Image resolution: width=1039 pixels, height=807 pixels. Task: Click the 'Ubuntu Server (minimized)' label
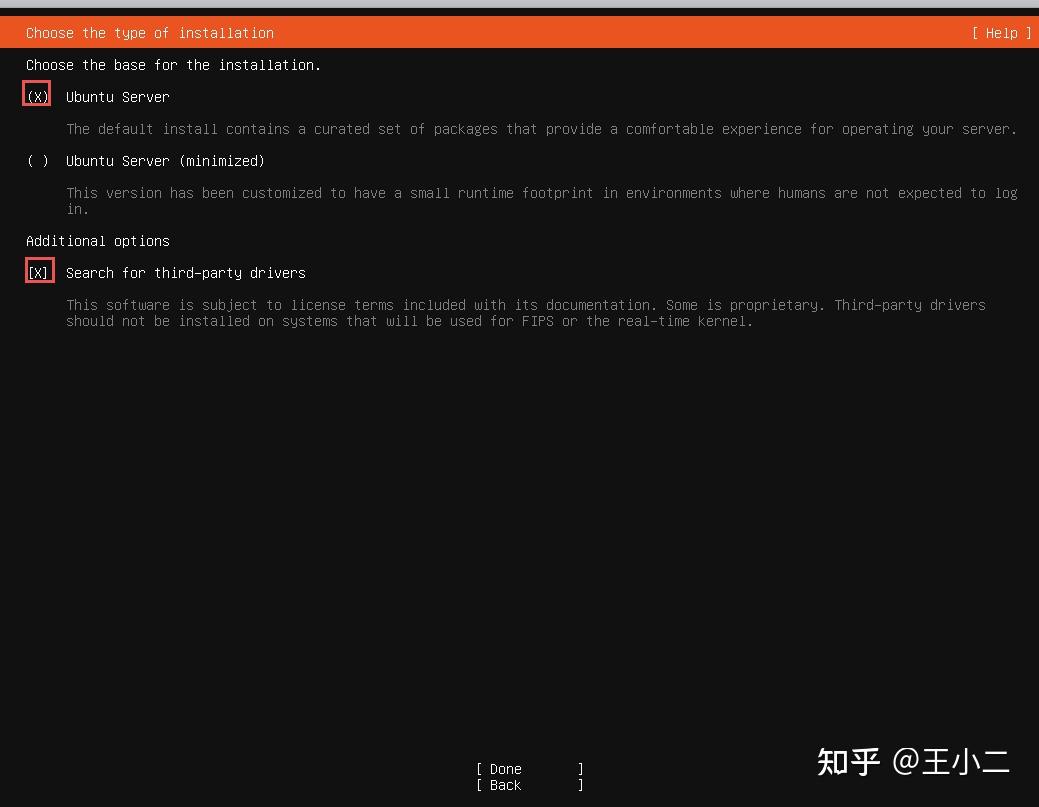(165, 161)
